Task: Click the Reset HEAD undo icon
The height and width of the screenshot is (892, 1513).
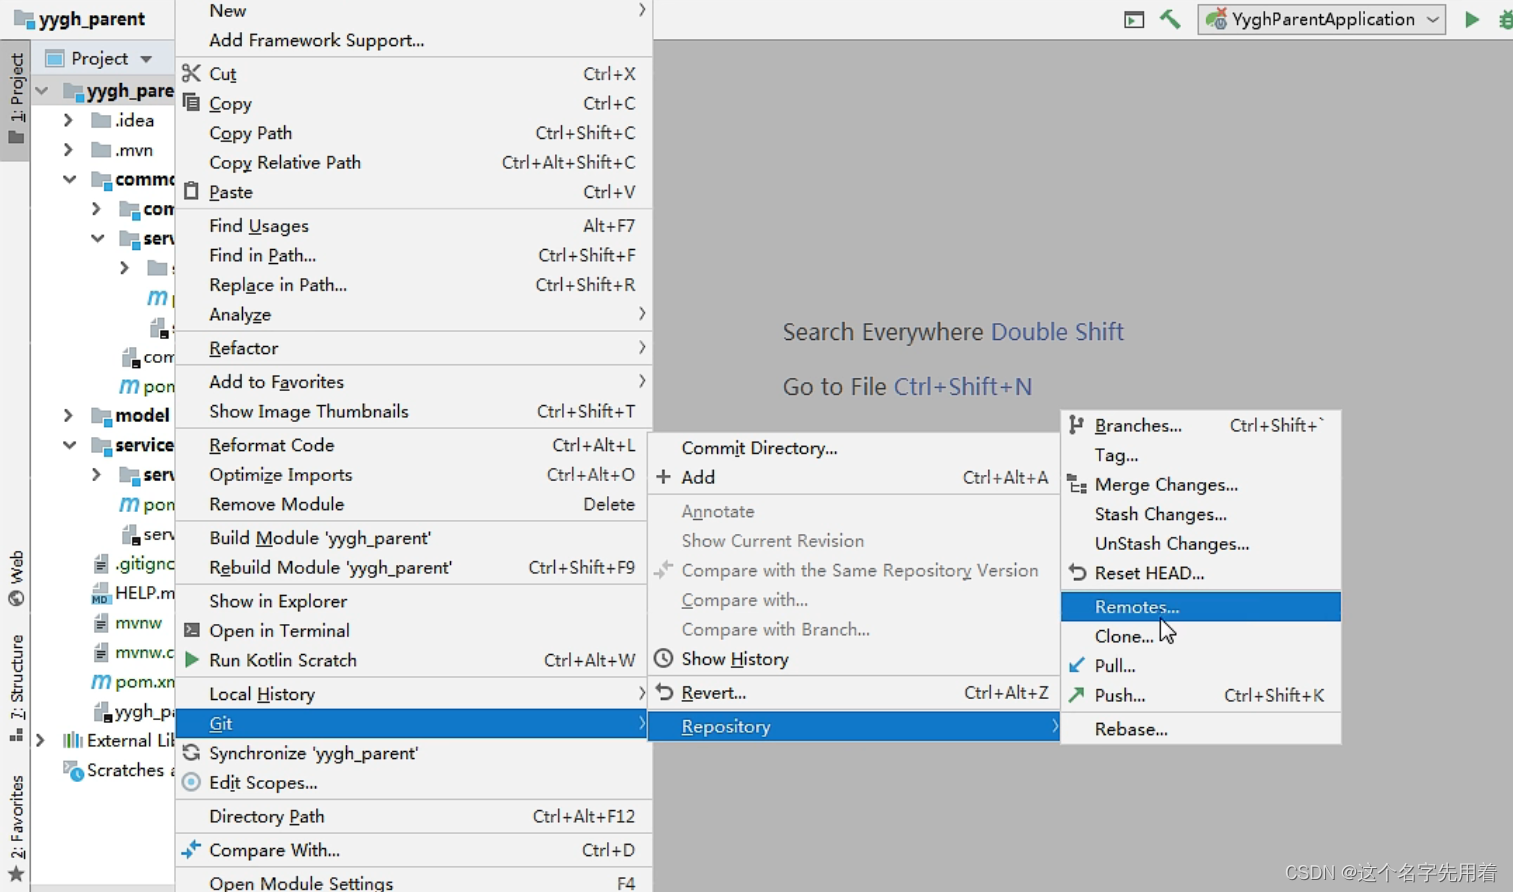Action: (x=1077, y=572)
